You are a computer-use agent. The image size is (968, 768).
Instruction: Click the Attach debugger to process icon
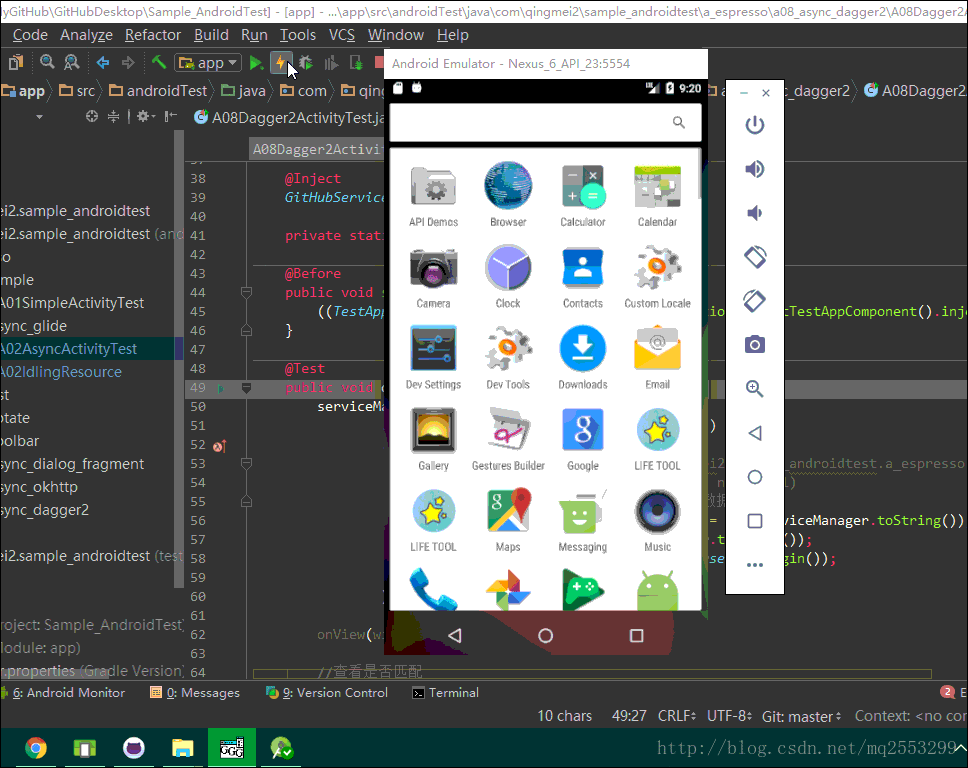click(356, 62)
